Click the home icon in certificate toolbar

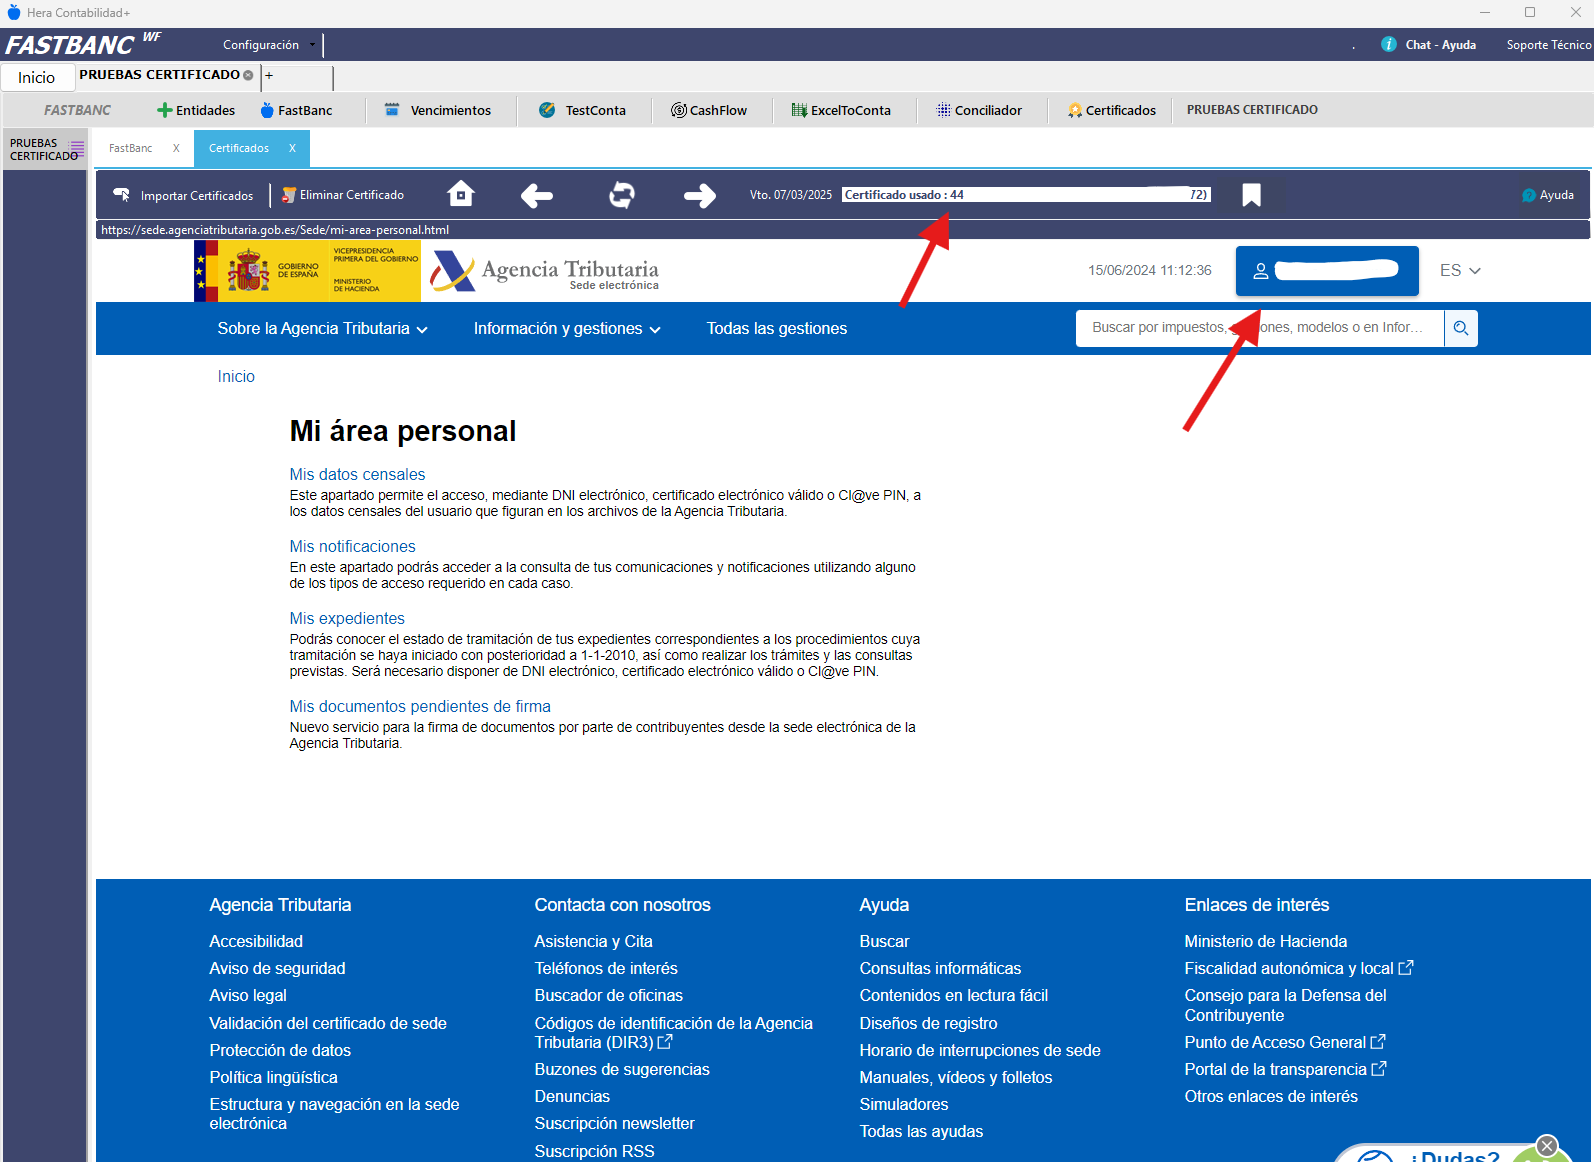pos(461,194)
